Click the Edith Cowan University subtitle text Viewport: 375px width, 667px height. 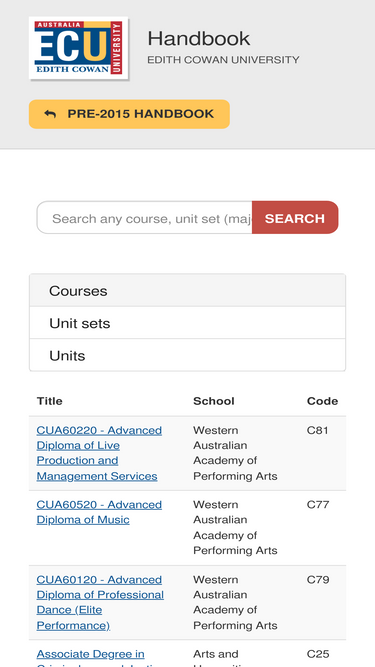(223, 60)
